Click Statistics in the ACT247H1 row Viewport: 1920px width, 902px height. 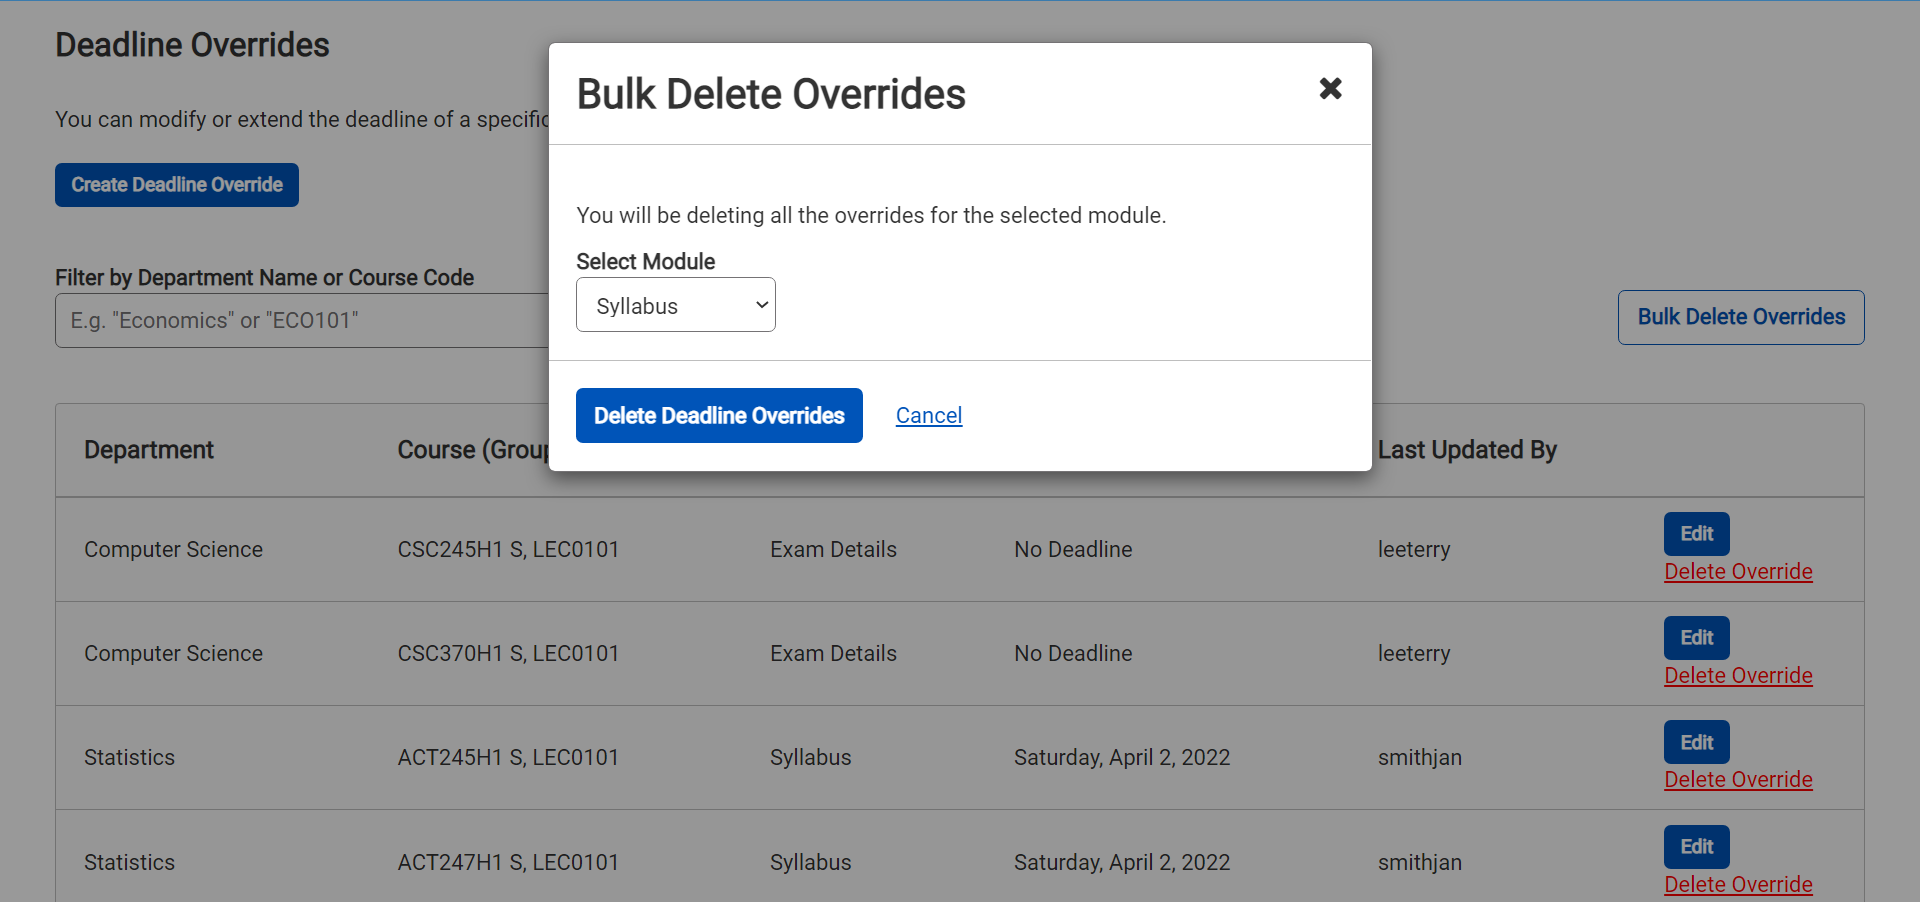pyautogui.click(x=129, y=862)
